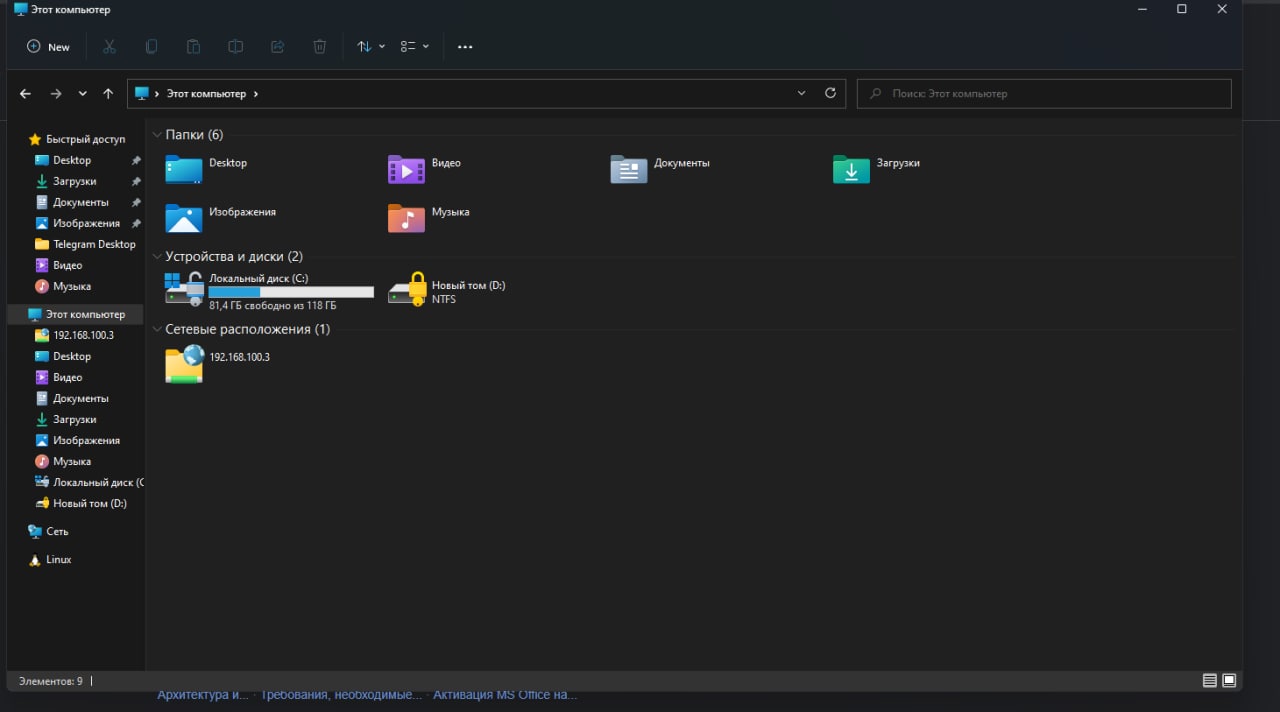Select the Desktop folder icon in Папки
Viewport: 1280px width, 712px height.
point(184,169)
